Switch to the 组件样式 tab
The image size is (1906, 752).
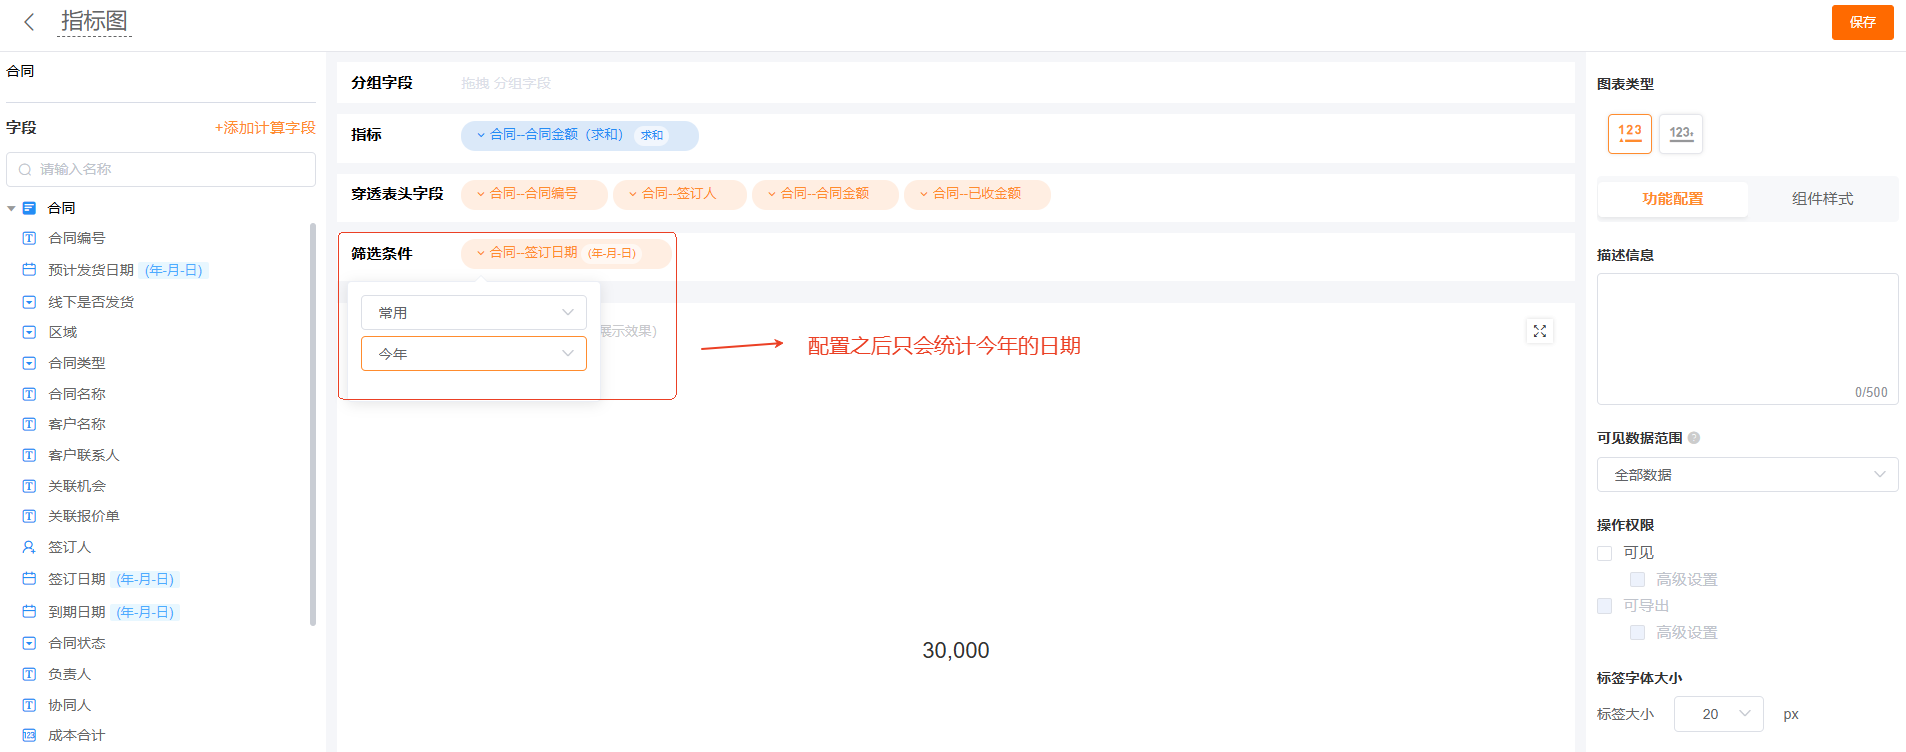tap(1821, 199)
